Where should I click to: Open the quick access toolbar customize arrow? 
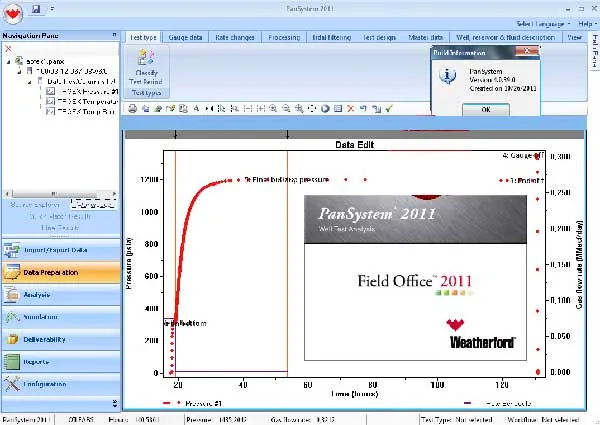pos(52,9)
